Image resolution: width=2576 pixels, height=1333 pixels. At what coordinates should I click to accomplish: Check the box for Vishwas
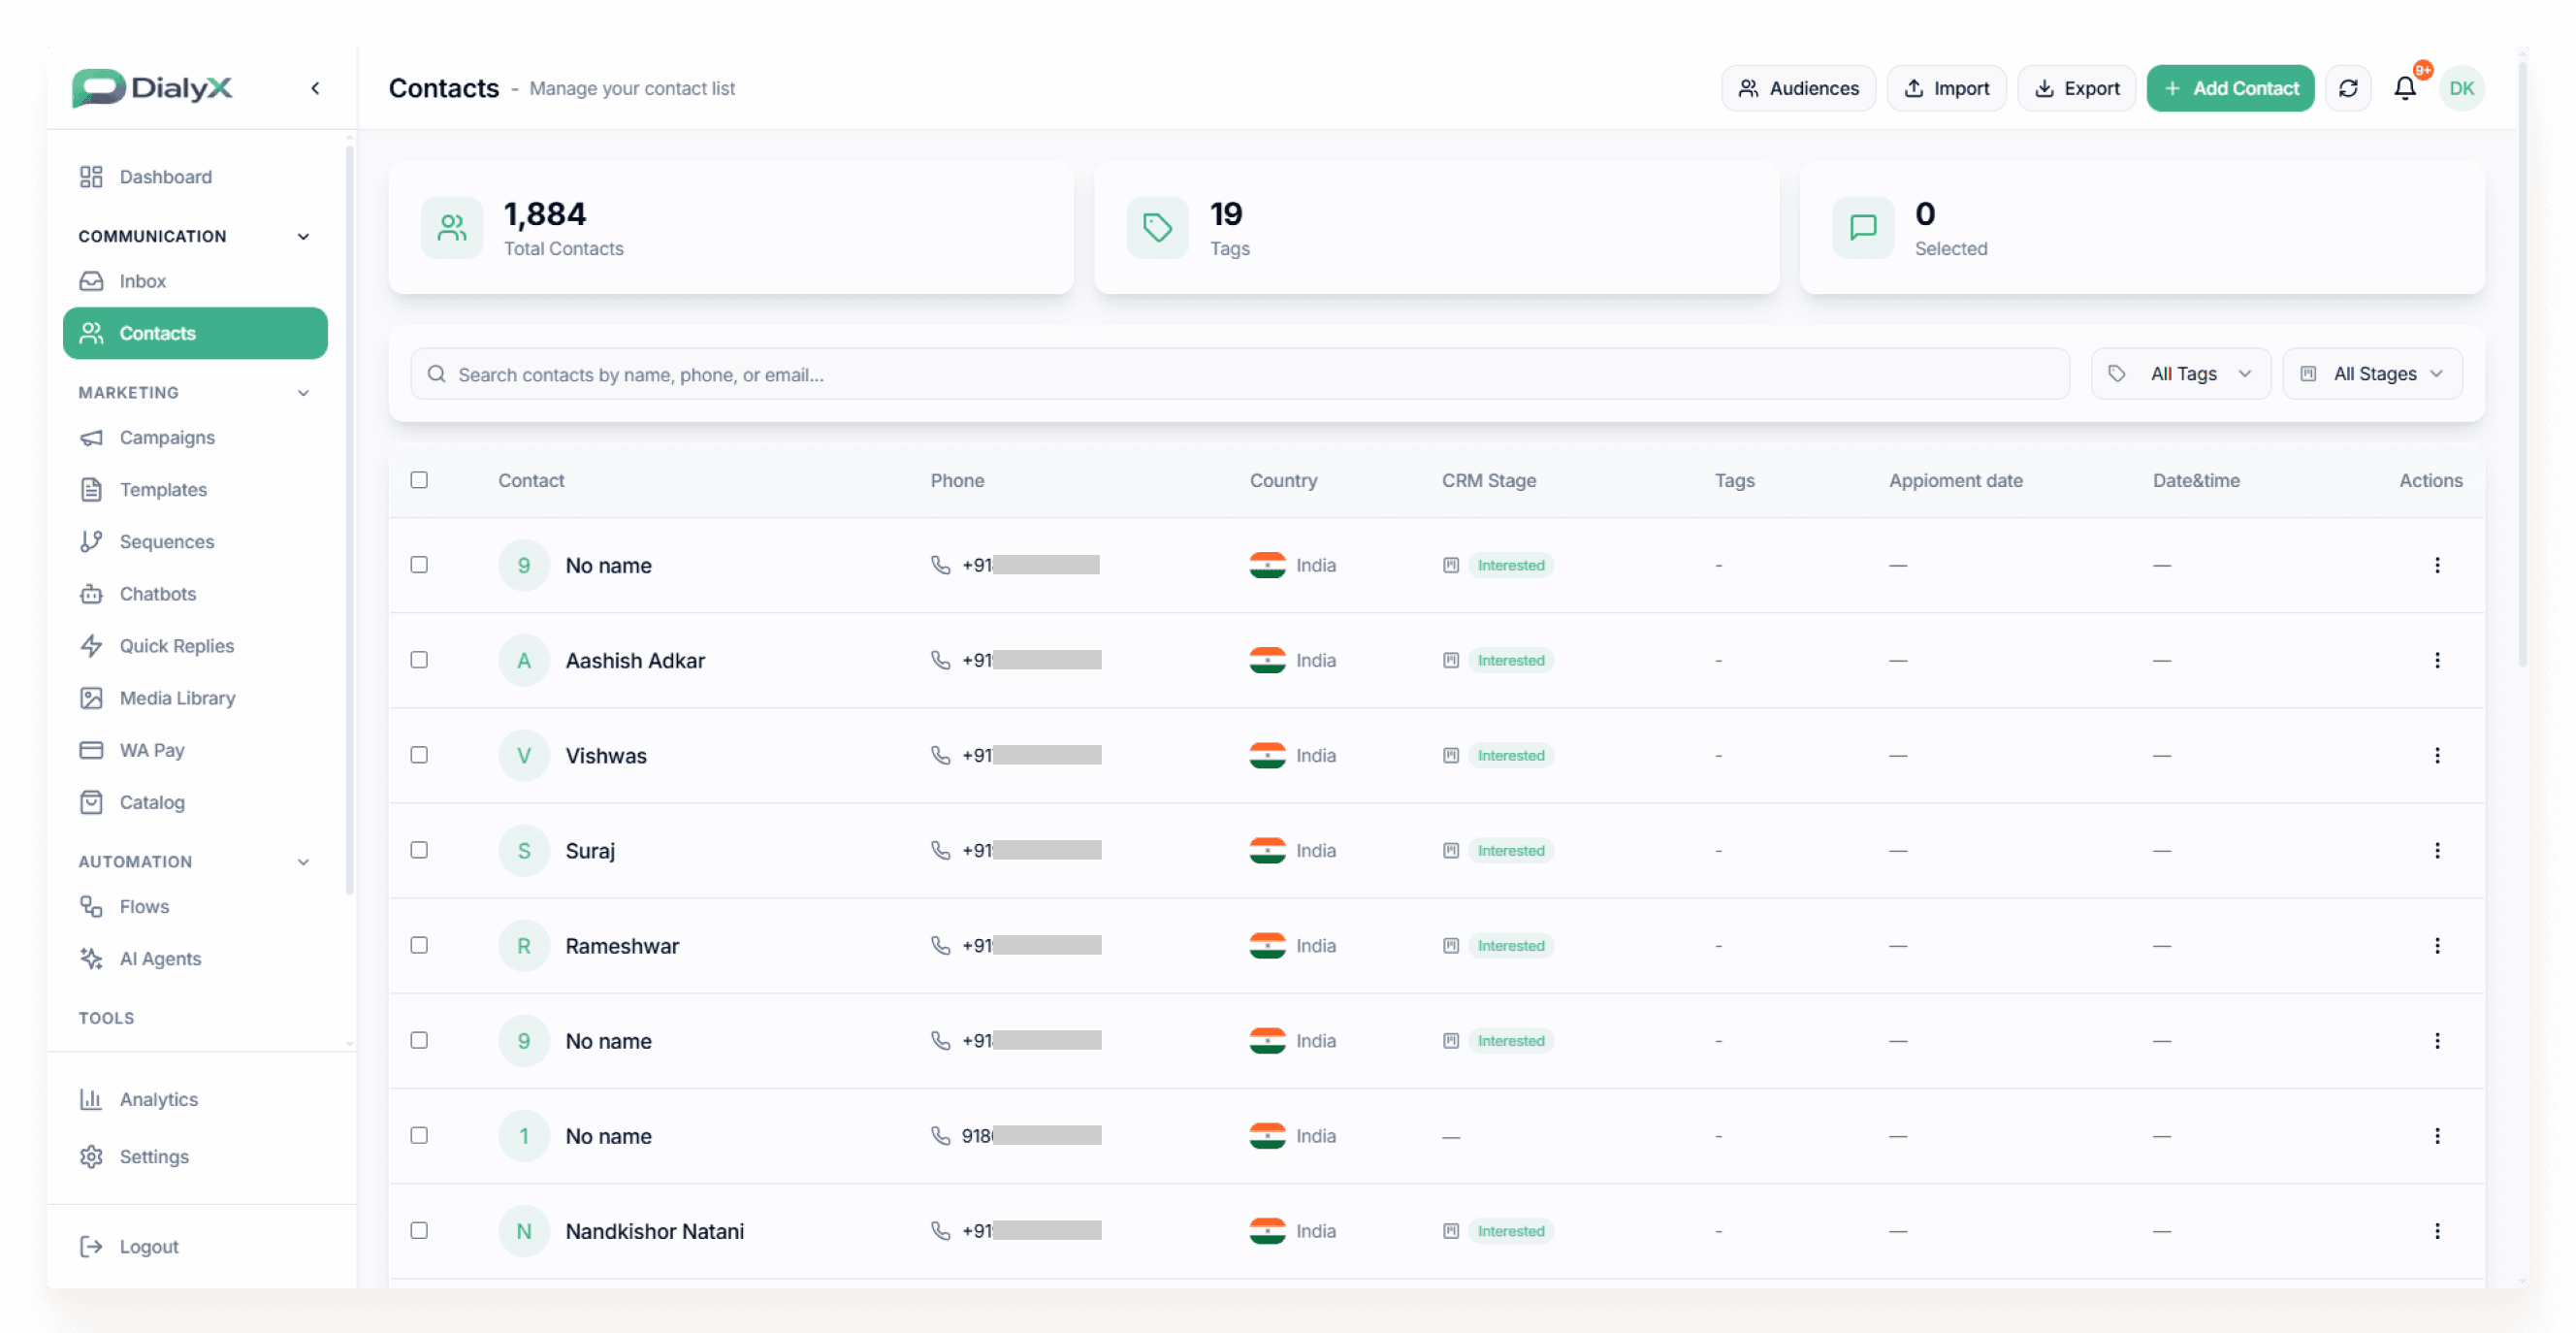pyautogui.click(x=419, y=755)
